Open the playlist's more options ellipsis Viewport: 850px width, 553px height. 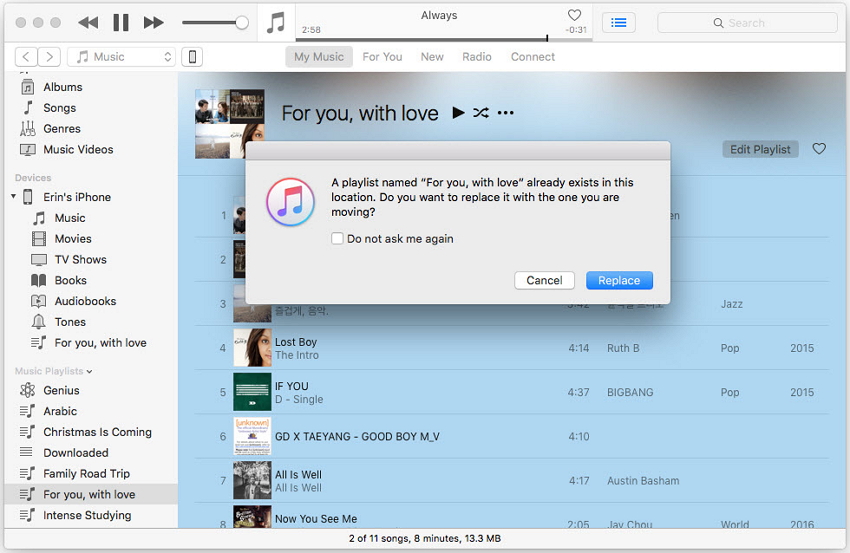click(x=505, y=113)
